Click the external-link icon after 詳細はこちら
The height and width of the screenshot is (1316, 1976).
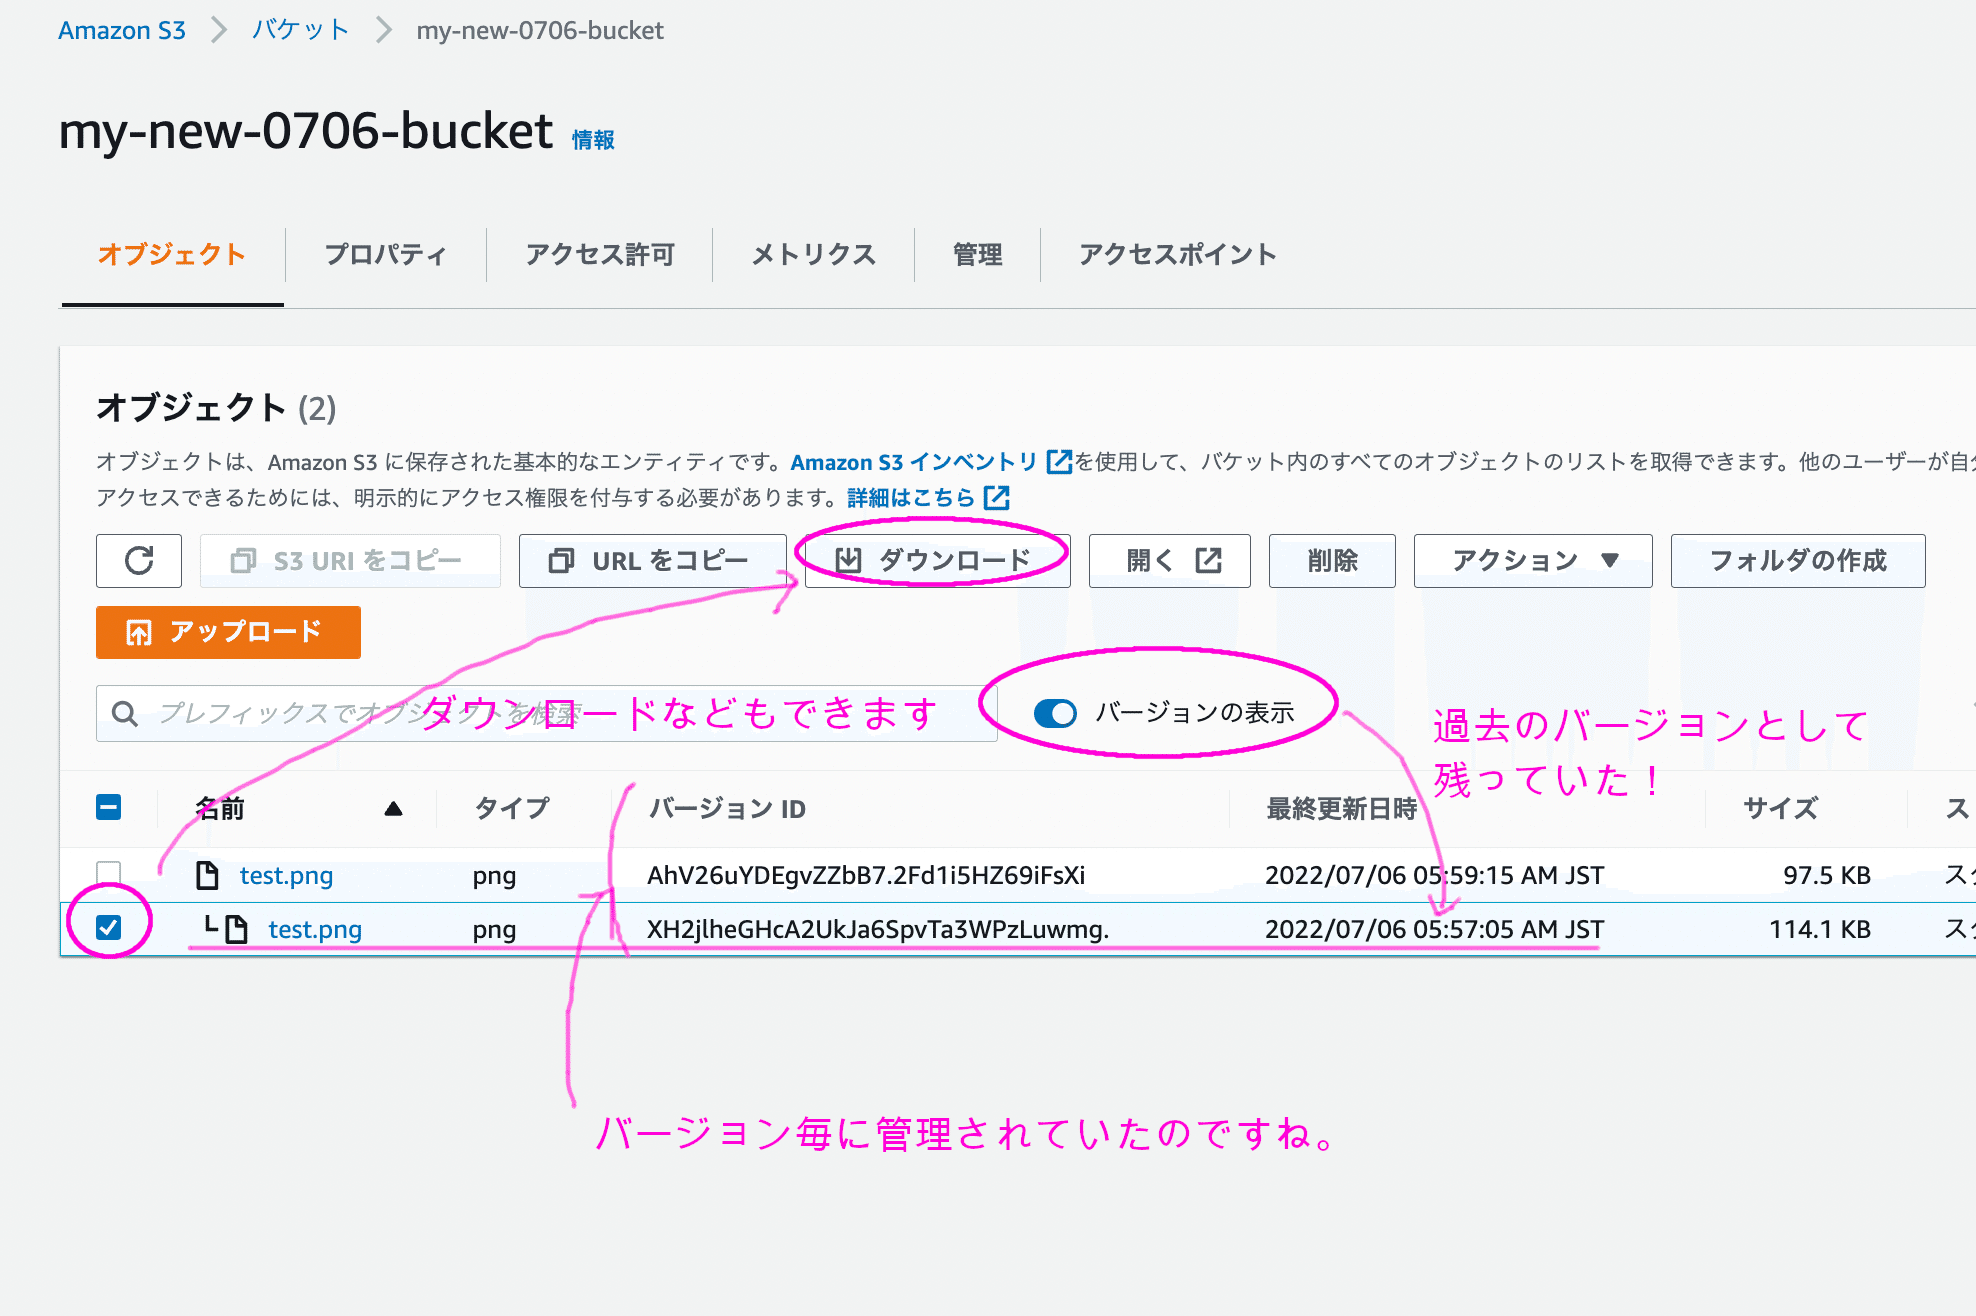coord(997,498)
